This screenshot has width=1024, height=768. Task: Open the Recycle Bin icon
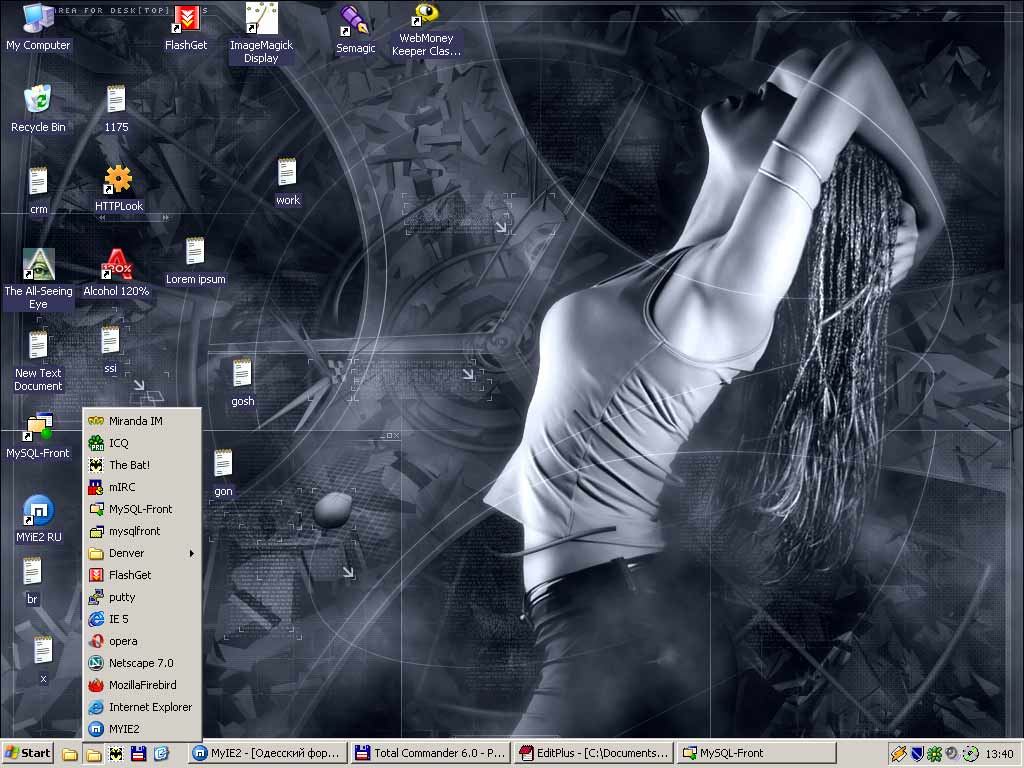[x=38, y=101]
